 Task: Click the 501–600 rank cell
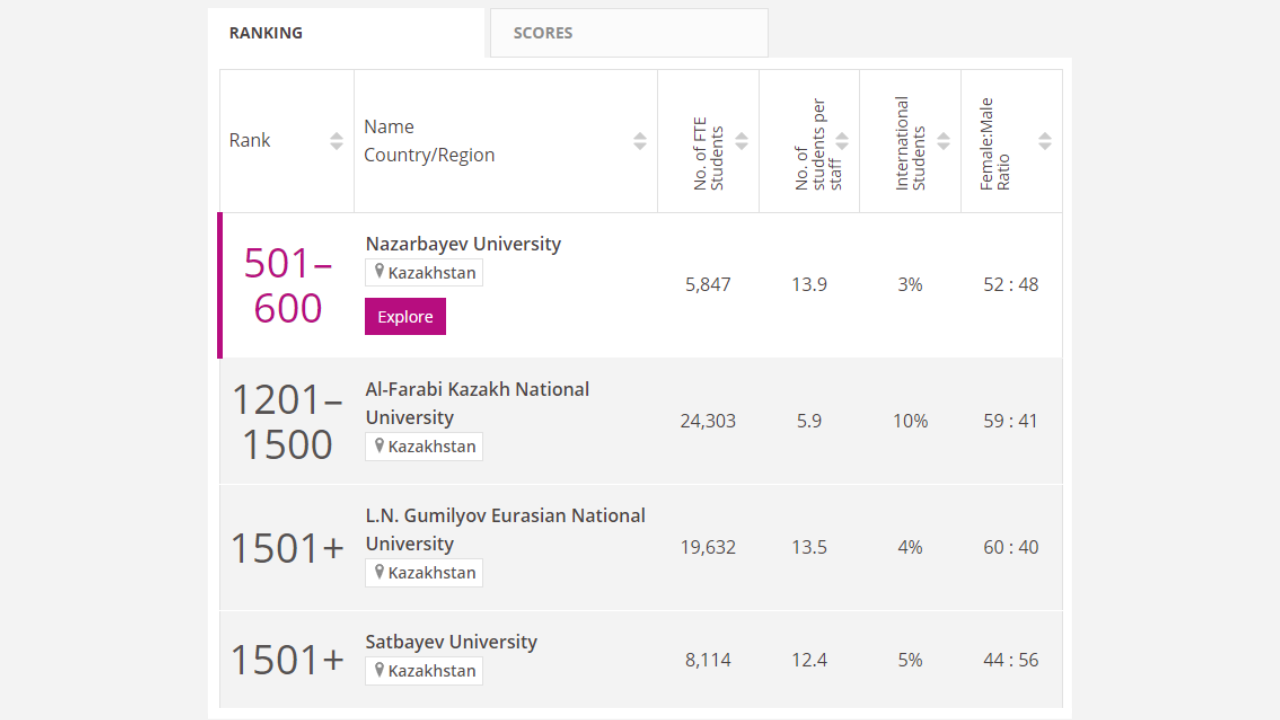[288, 286]
